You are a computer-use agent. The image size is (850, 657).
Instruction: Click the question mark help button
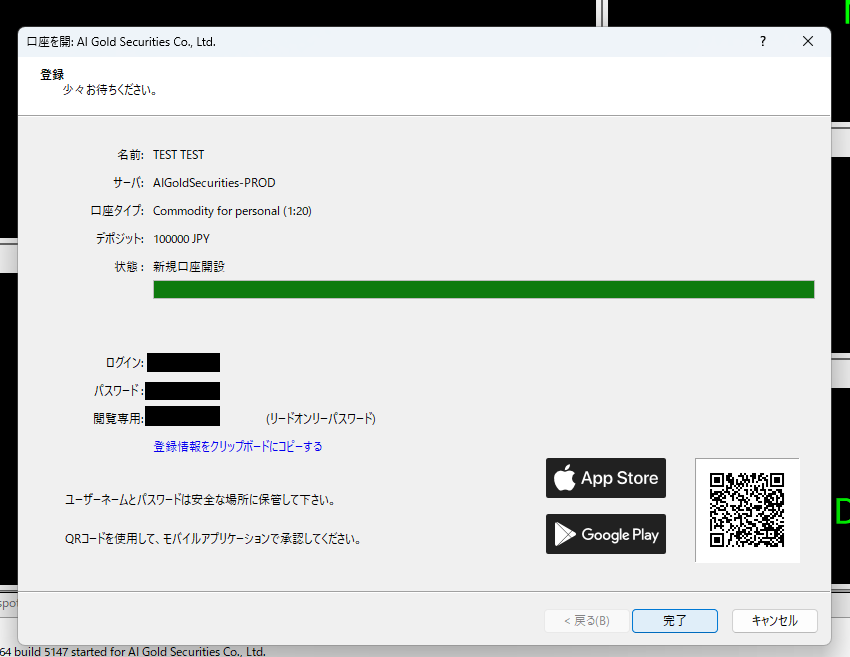pyautogui.click(x=763, y=41)
